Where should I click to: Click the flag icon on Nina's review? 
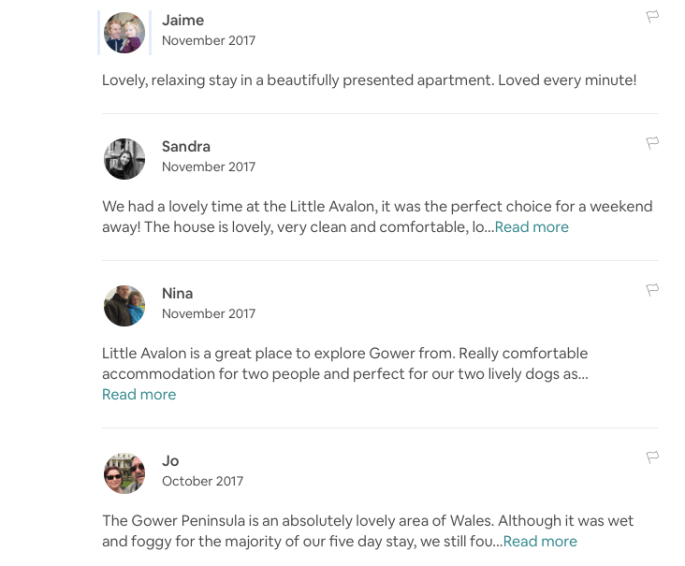[x=652, y=290]
